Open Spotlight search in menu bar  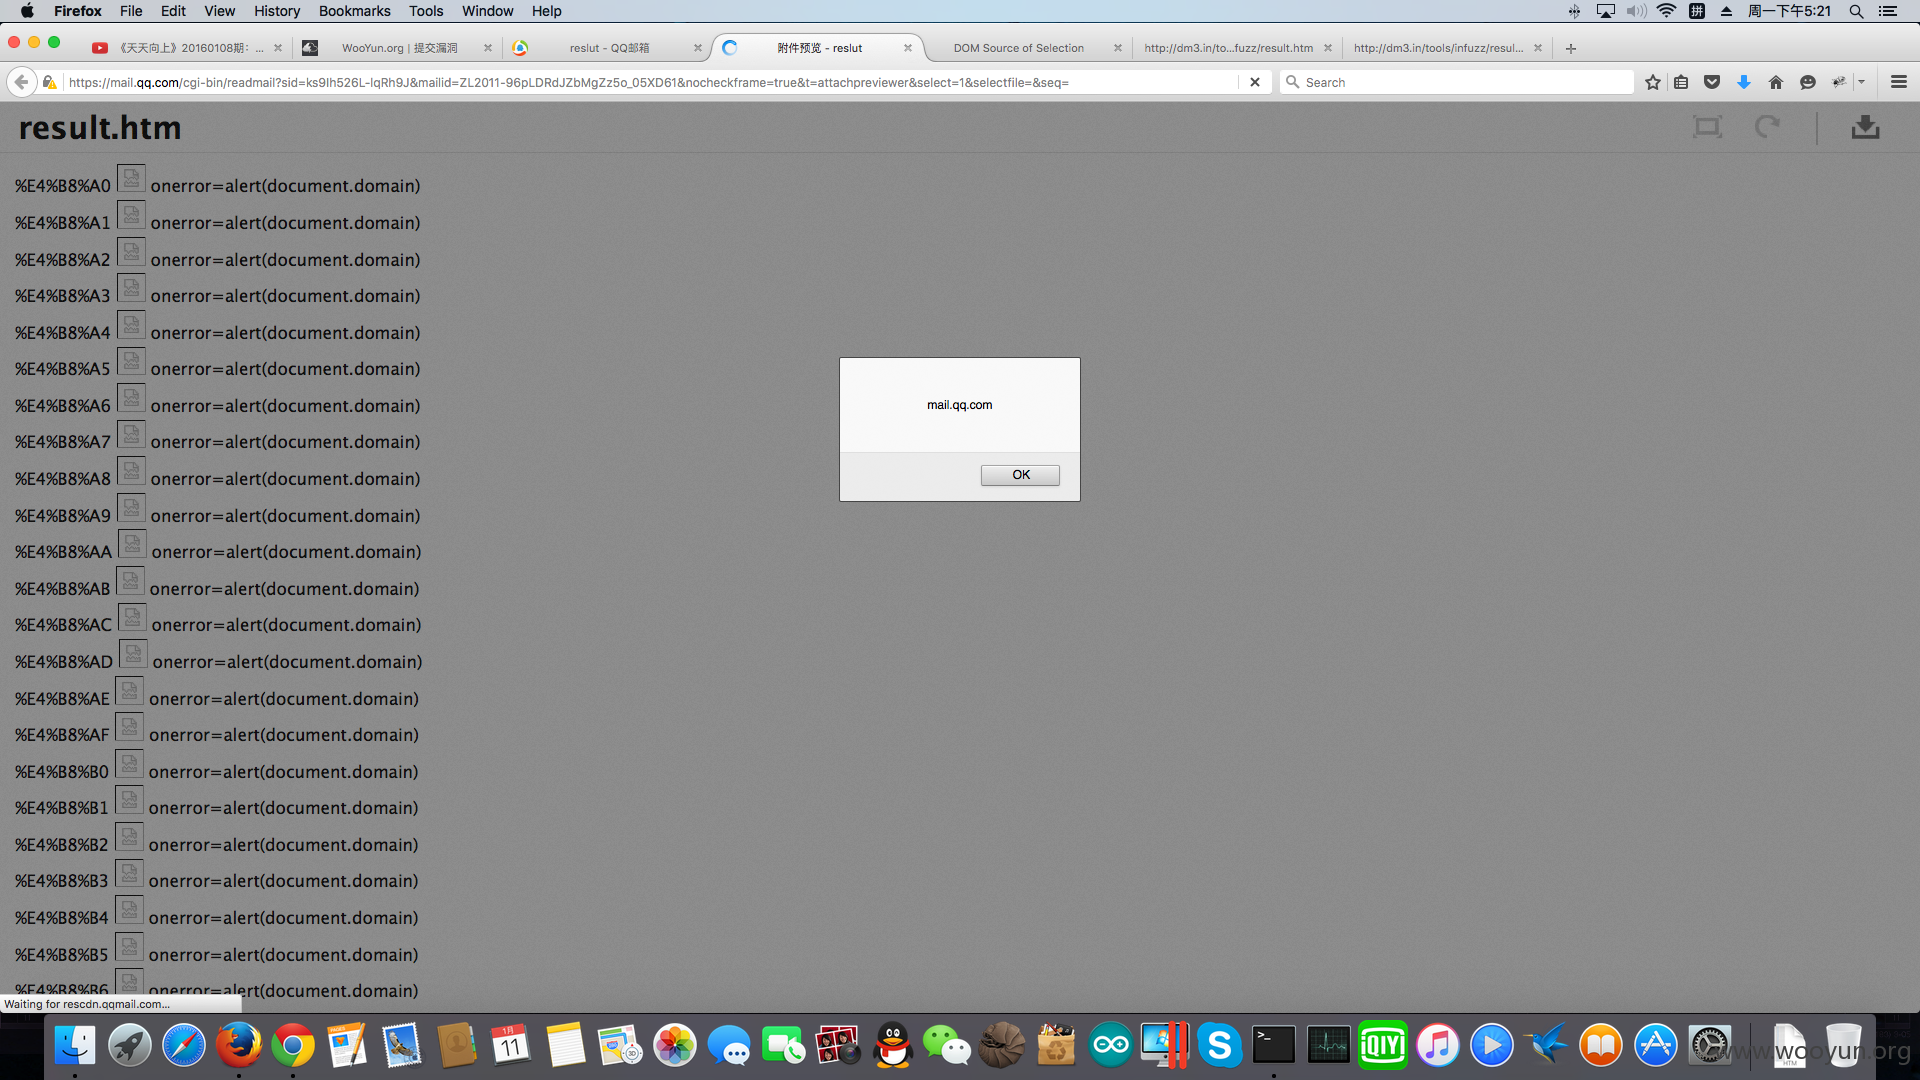pos(1856,11)
